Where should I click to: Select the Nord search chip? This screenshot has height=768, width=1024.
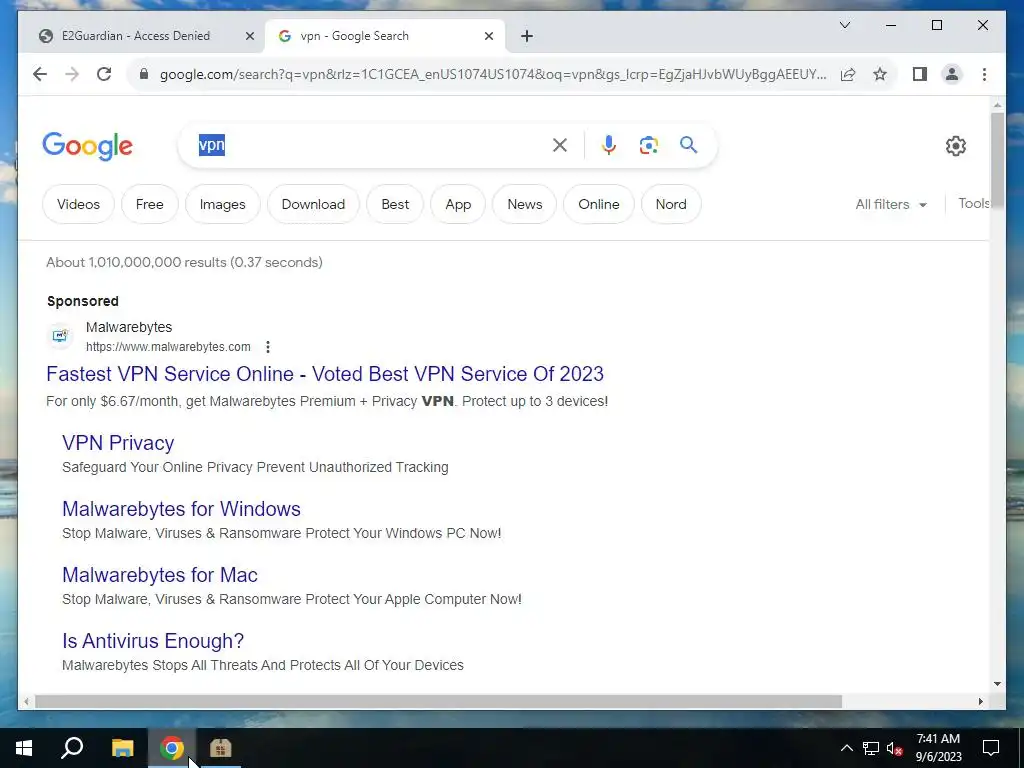coord(671,204)
